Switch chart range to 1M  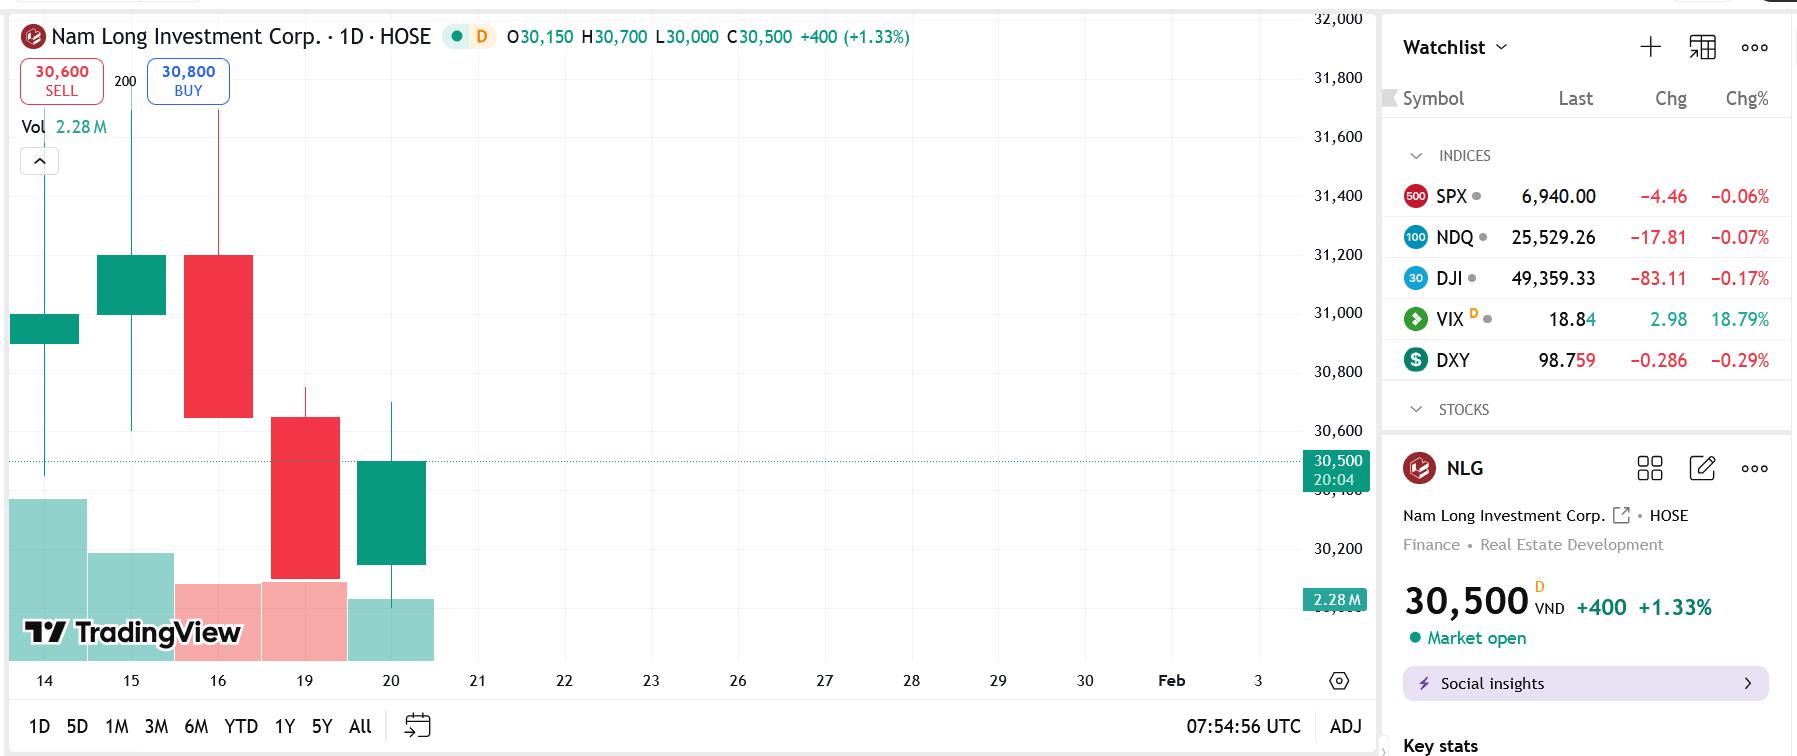tap(117, 726)
